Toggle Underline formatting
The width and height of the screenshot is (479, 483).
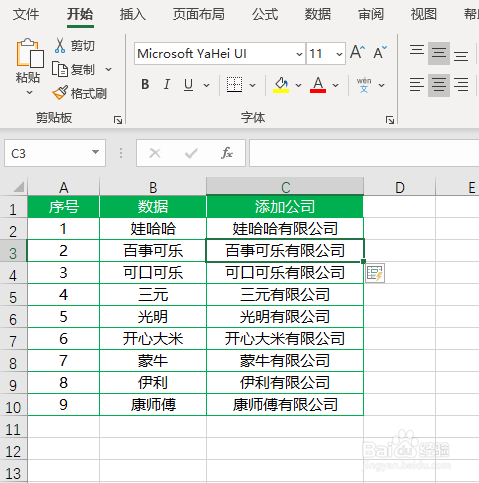(x=188, y=85)
